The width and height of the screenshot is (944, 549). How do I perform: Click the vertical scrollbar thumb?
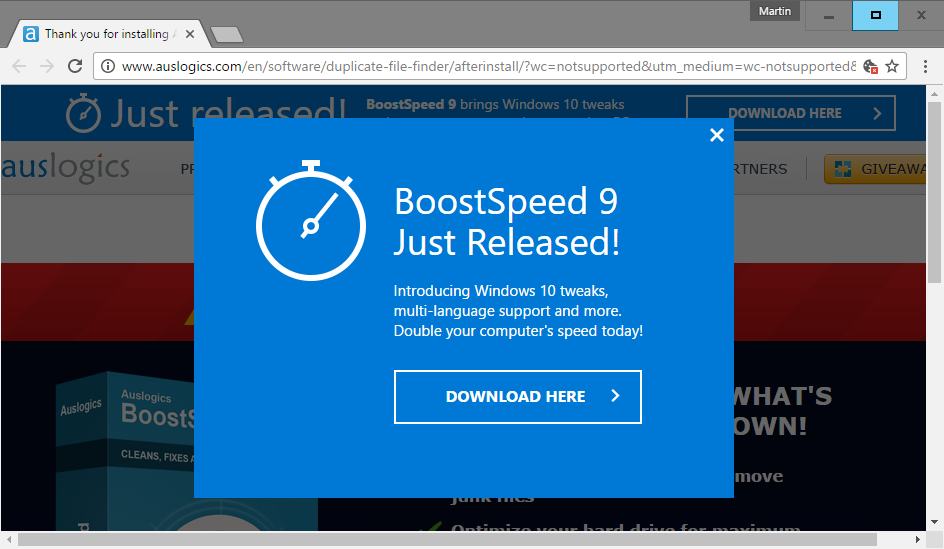(934, 191)
